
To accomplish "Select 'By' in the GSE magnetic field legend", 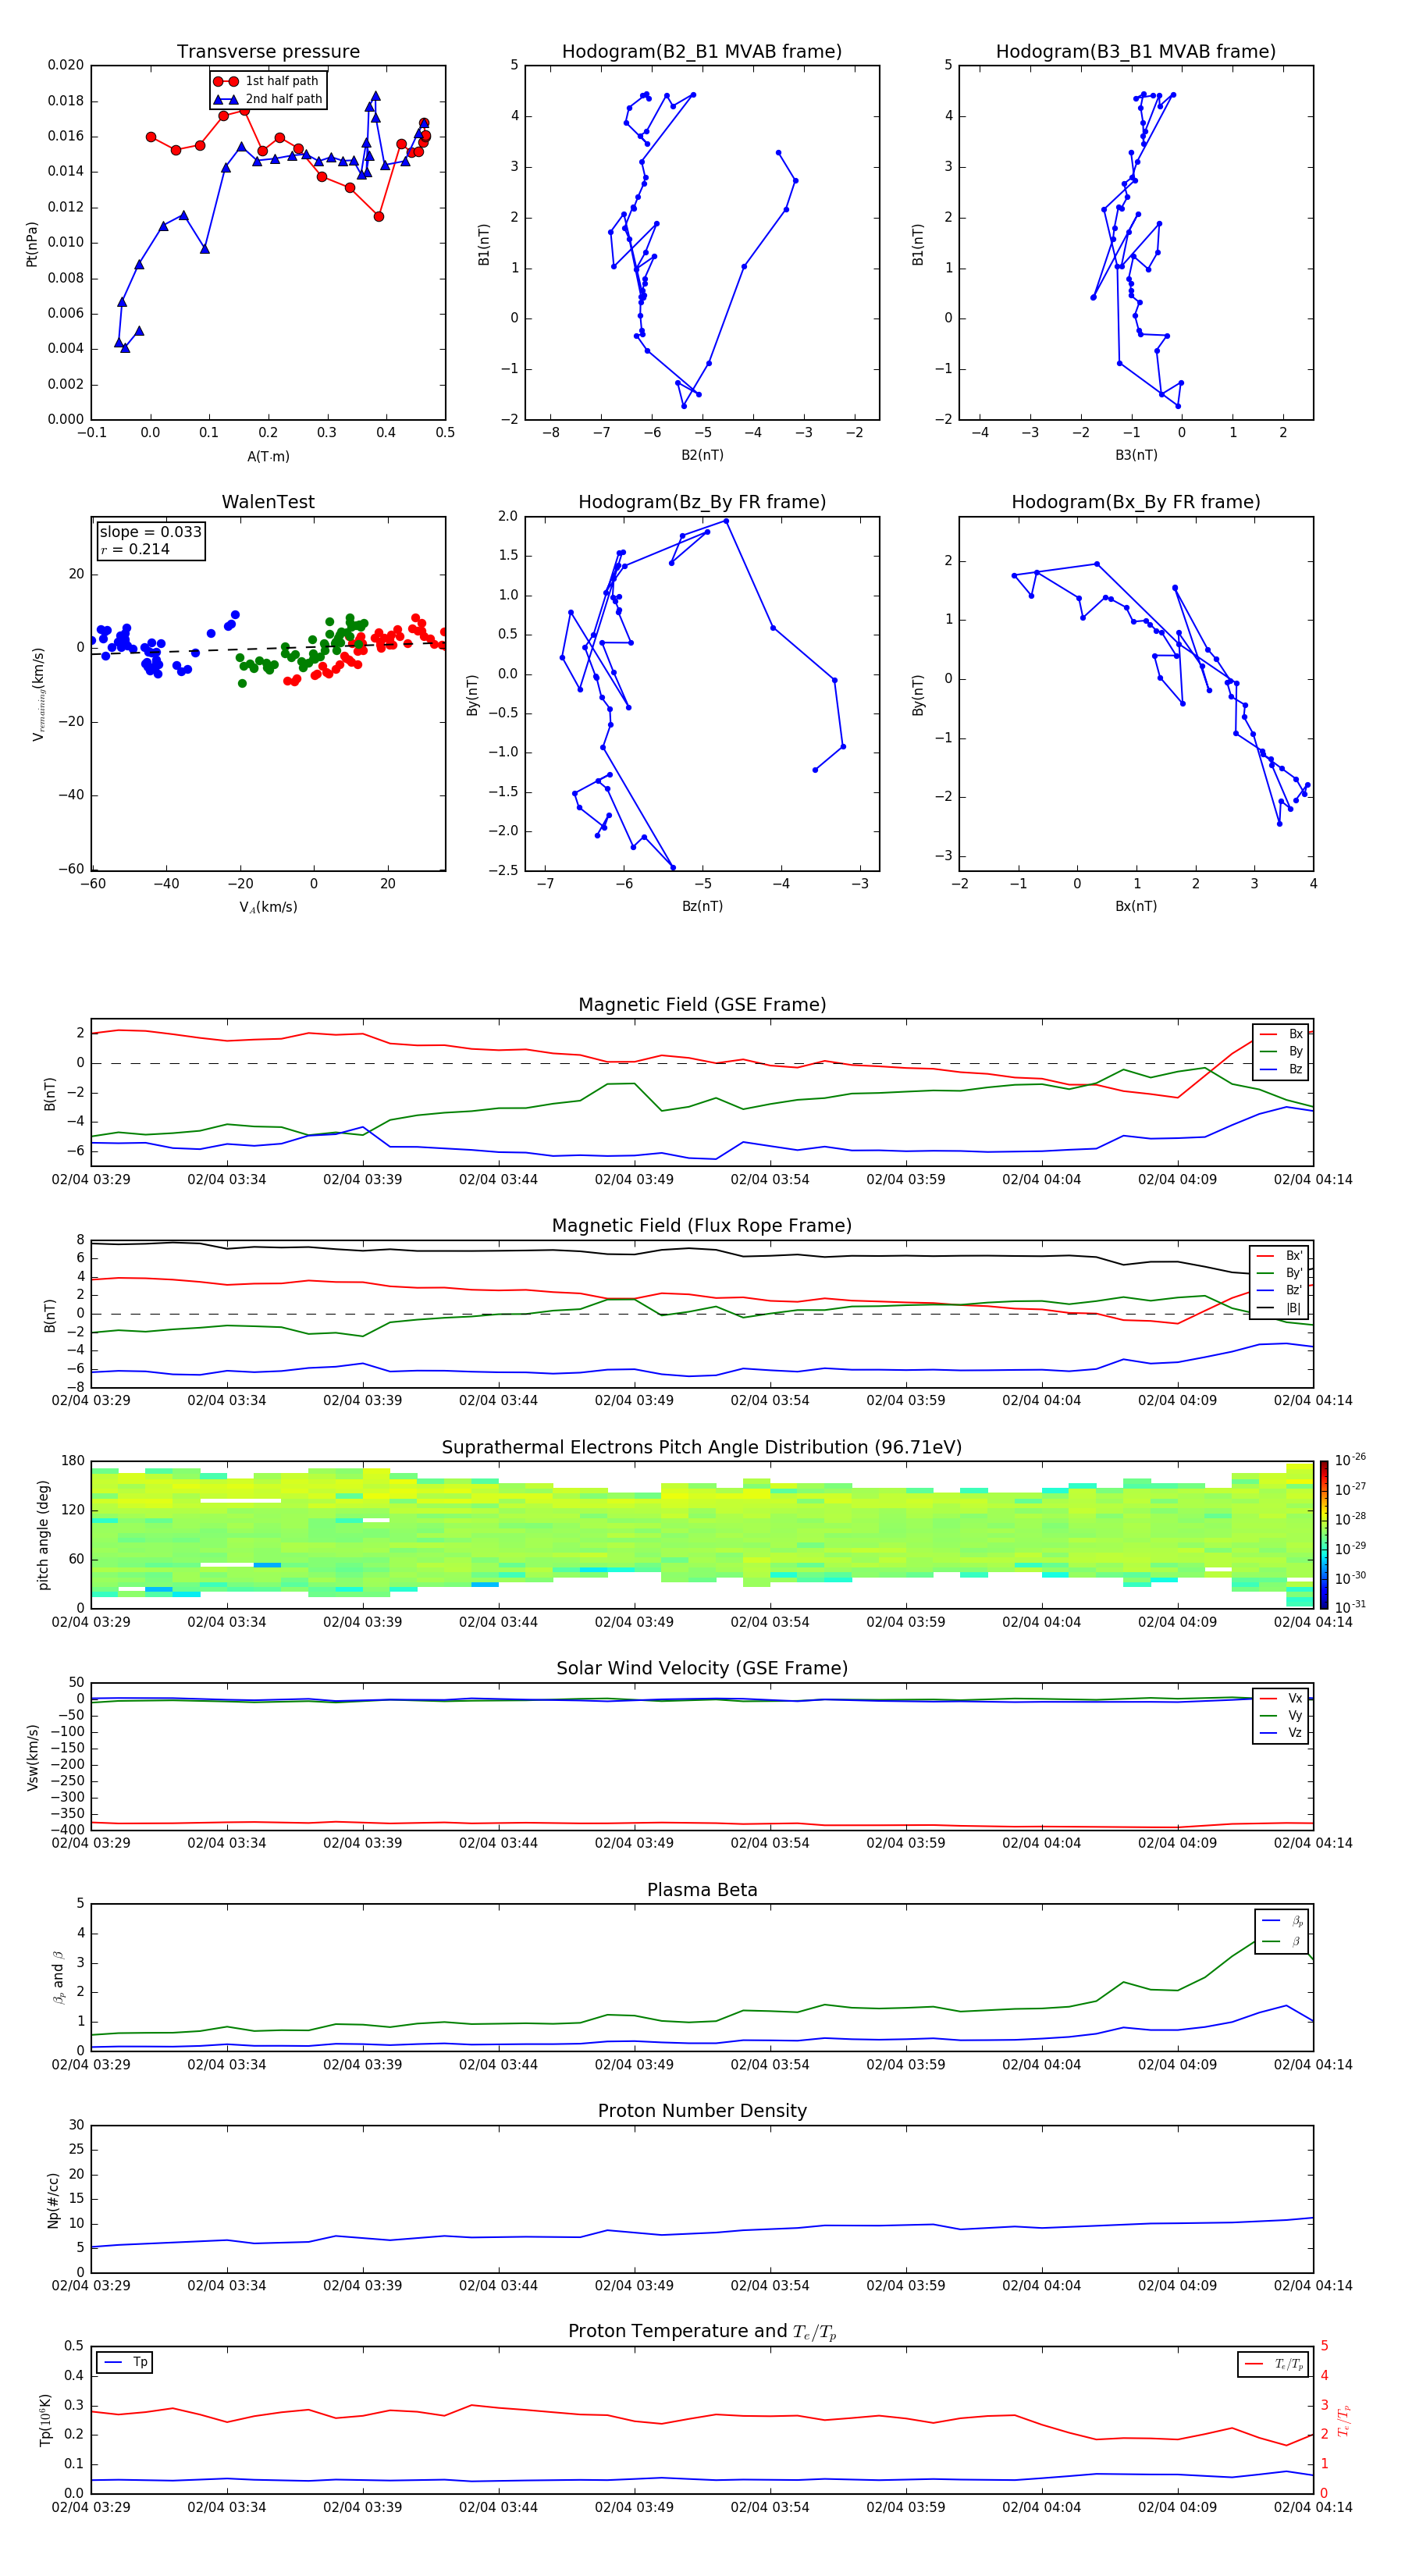I will click(1282, 1051).
